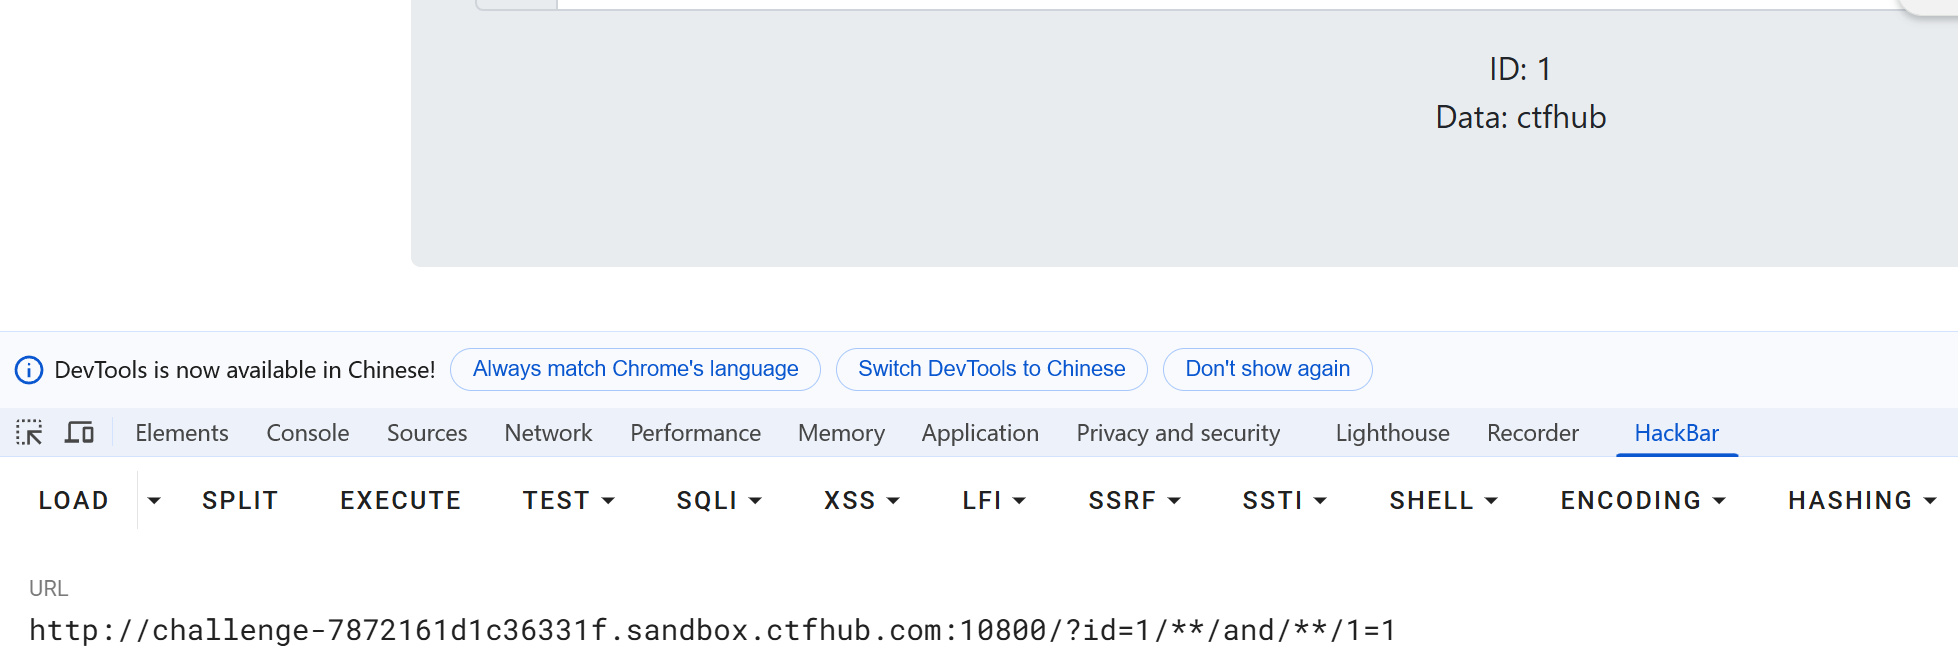Toggle the device toolbar icon
Image resolution: width=1958 pixels, height=650 pixels.
tap(79, 433)
